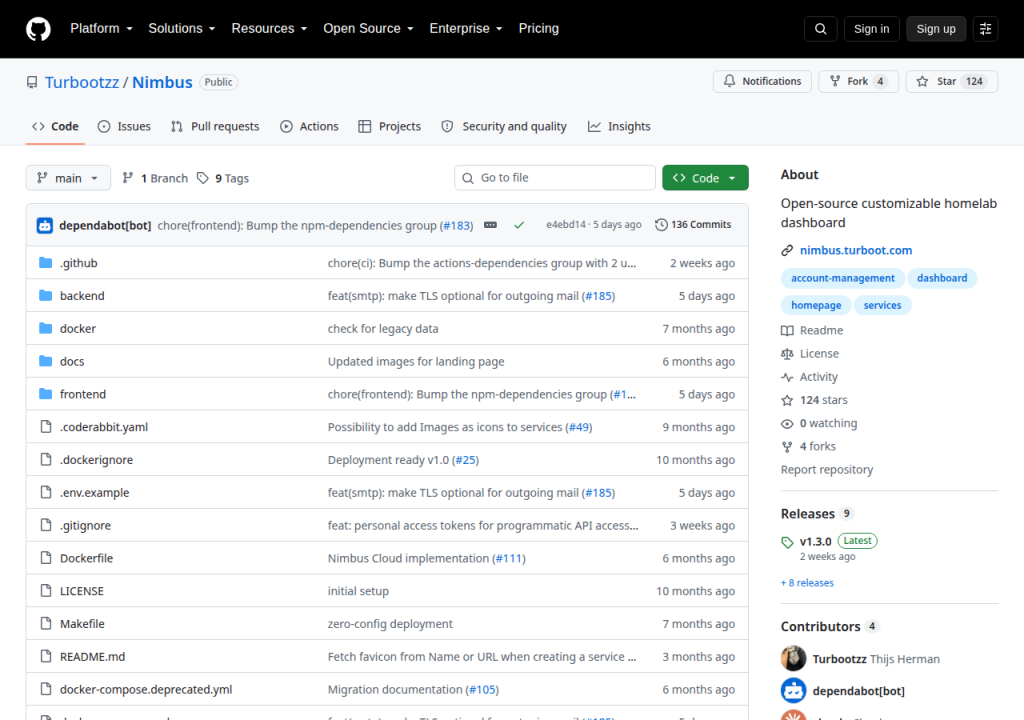Open pull request #183 link in commit header

click(x=456, y=225)
